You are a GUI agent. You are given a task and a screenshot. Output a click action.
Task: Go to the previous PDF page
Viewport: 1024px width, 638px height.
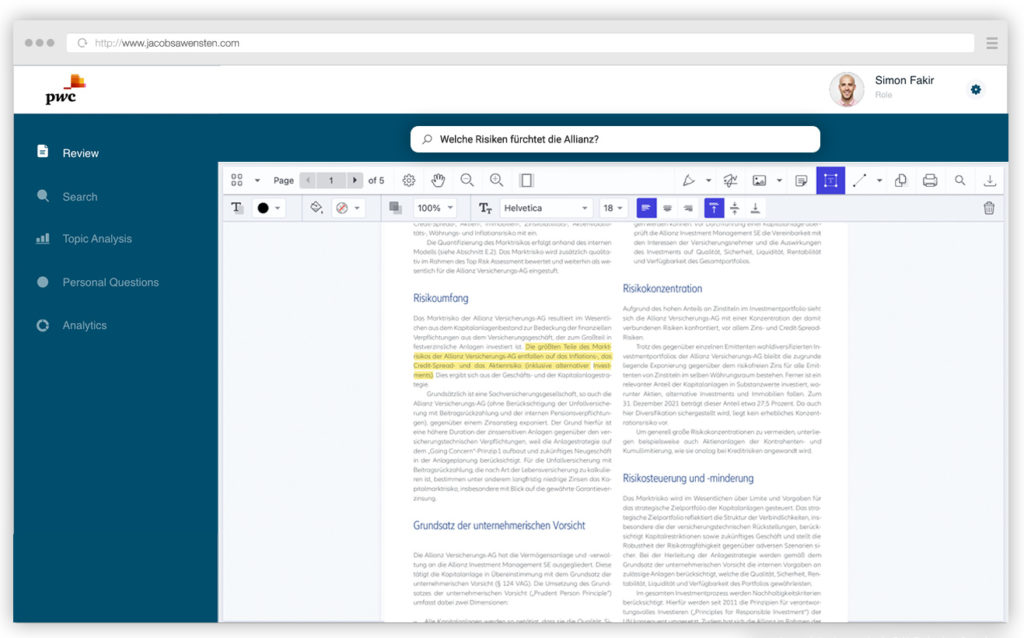308,180
